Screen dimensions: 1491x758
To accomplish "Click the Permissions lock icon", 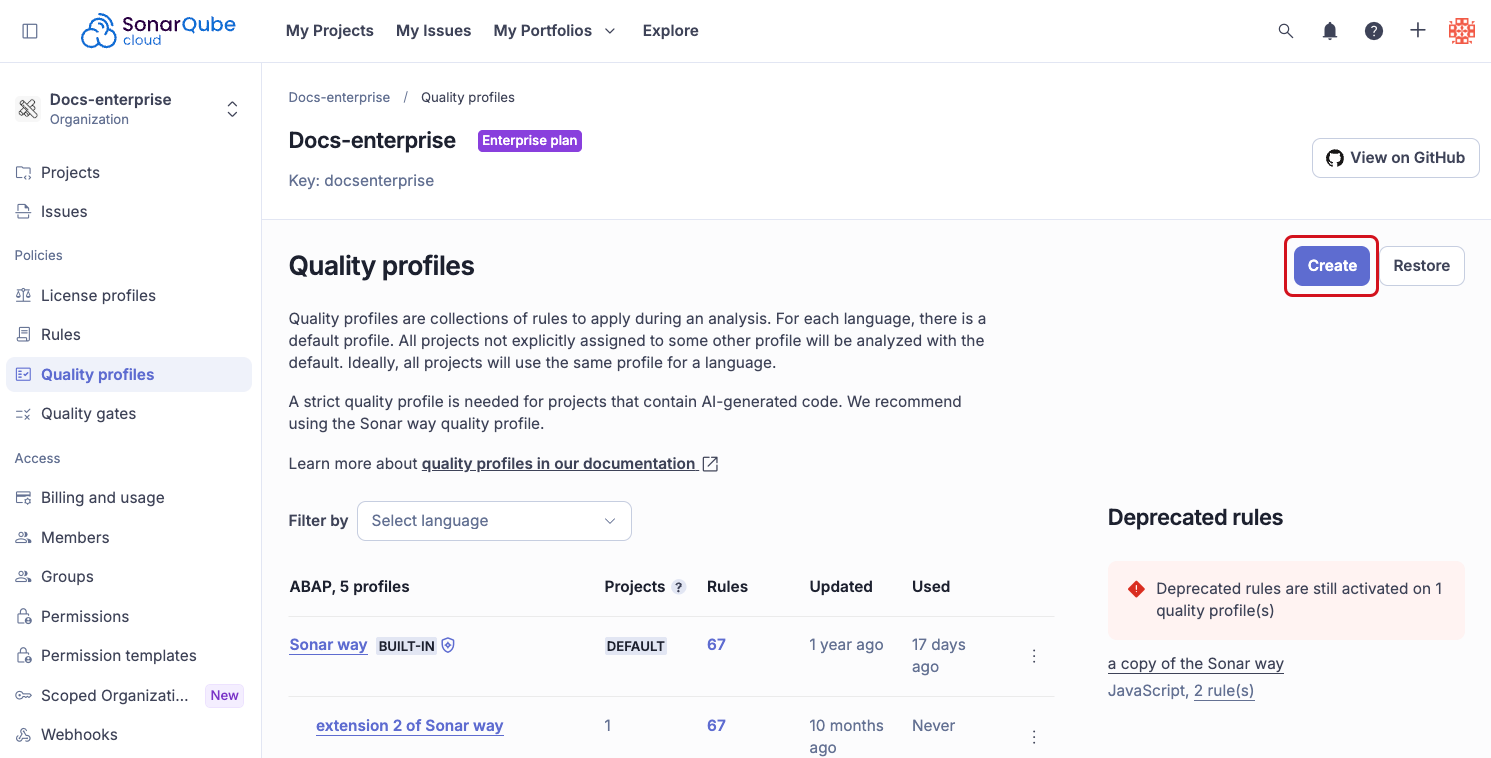I will (24, 617).
